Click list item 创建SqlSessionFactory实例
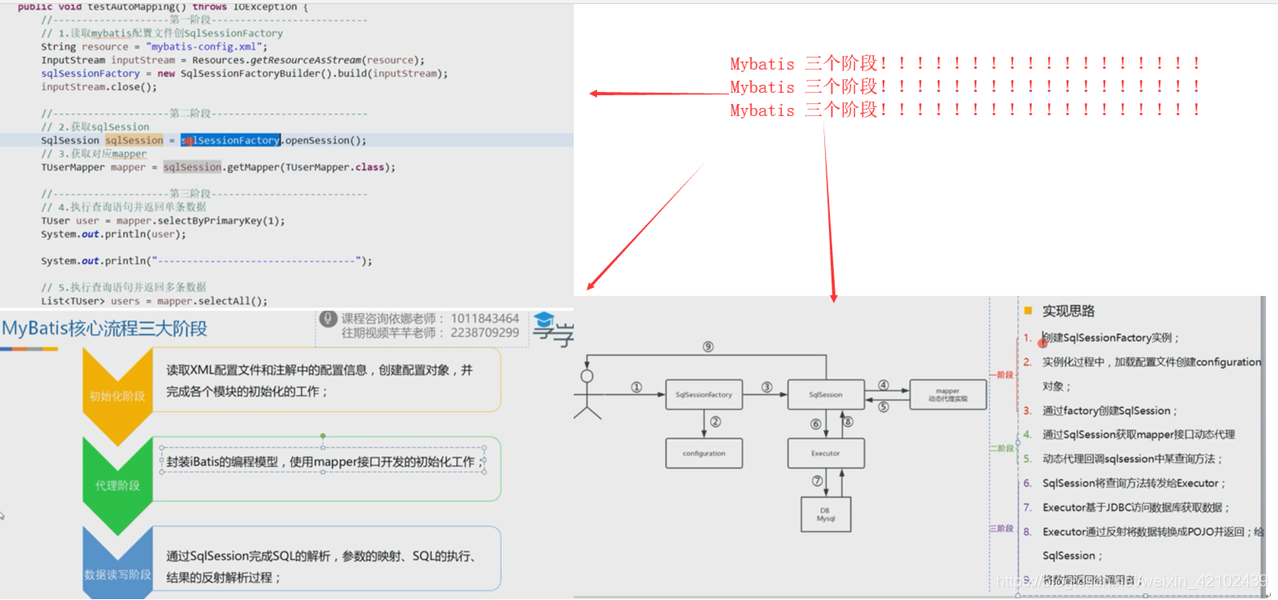This screenshot has height=600, width=1278. point(1111,338)
